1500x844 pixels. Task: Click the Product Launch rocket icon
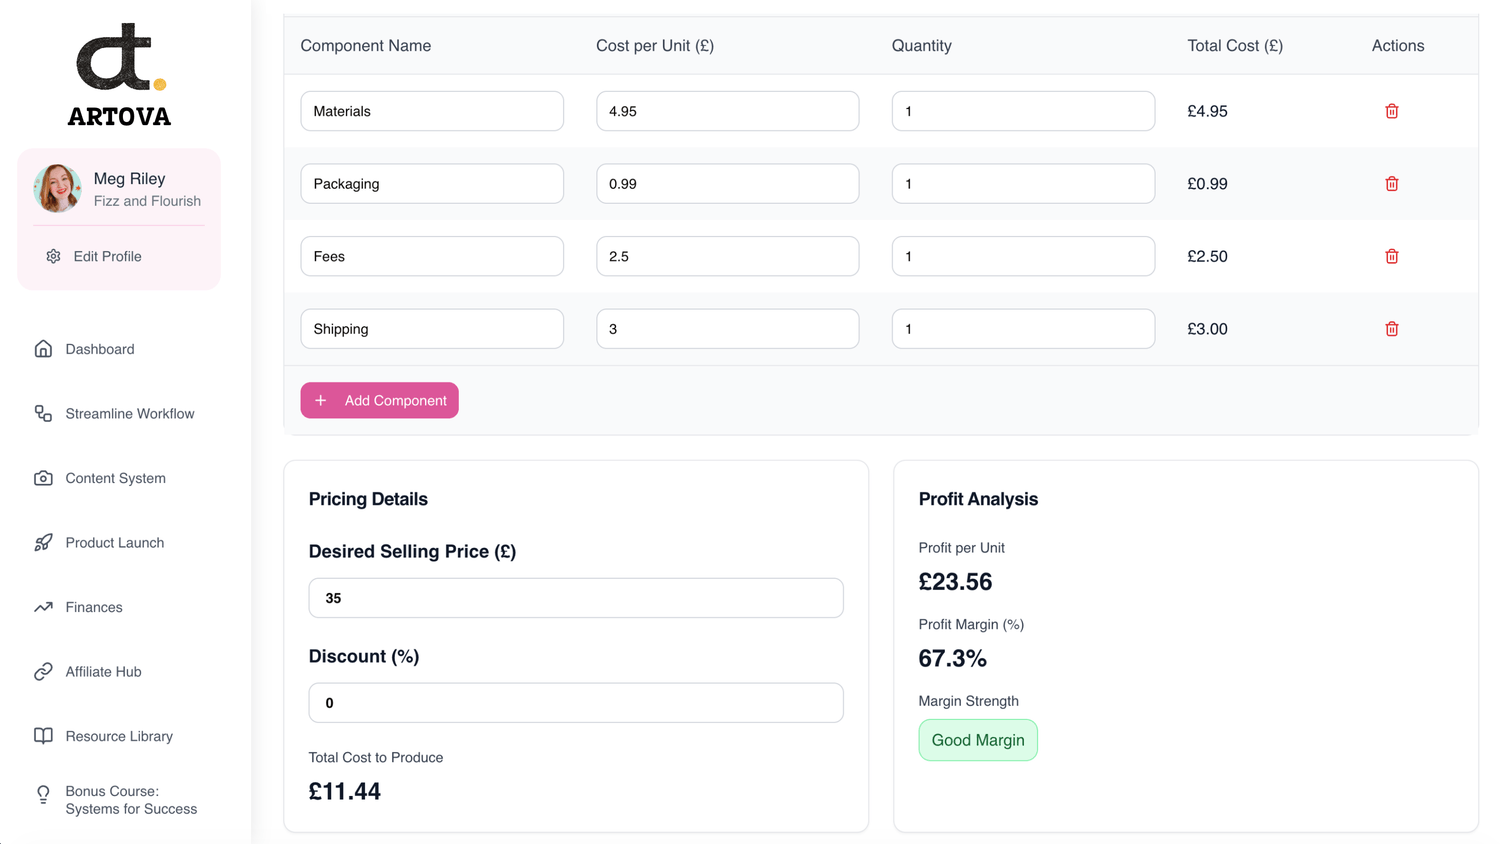coord(43,543)
